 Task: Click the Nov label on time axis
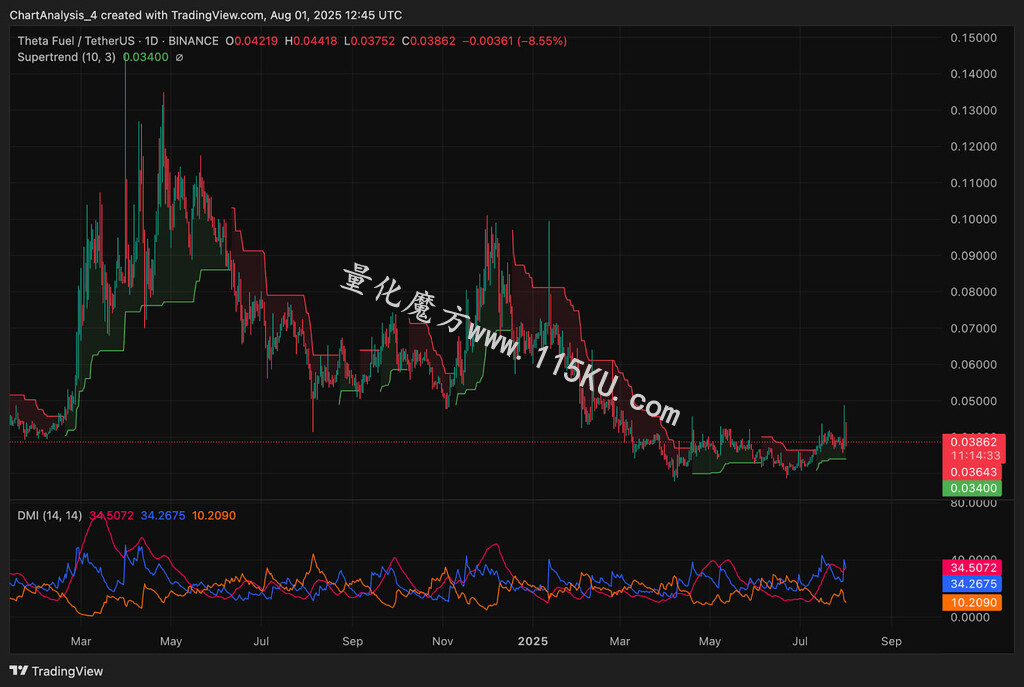click(442, 641)
